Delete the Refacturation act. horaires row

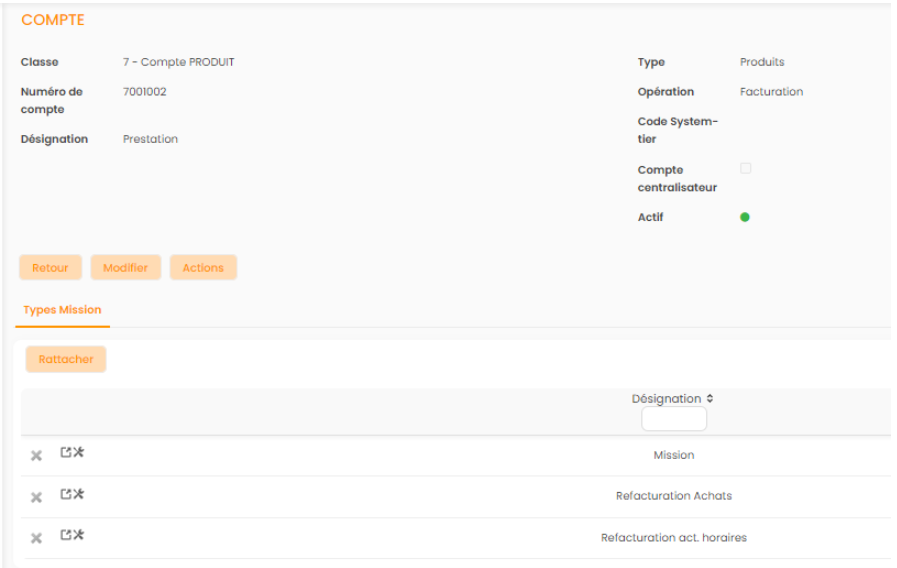pos(36,539)
